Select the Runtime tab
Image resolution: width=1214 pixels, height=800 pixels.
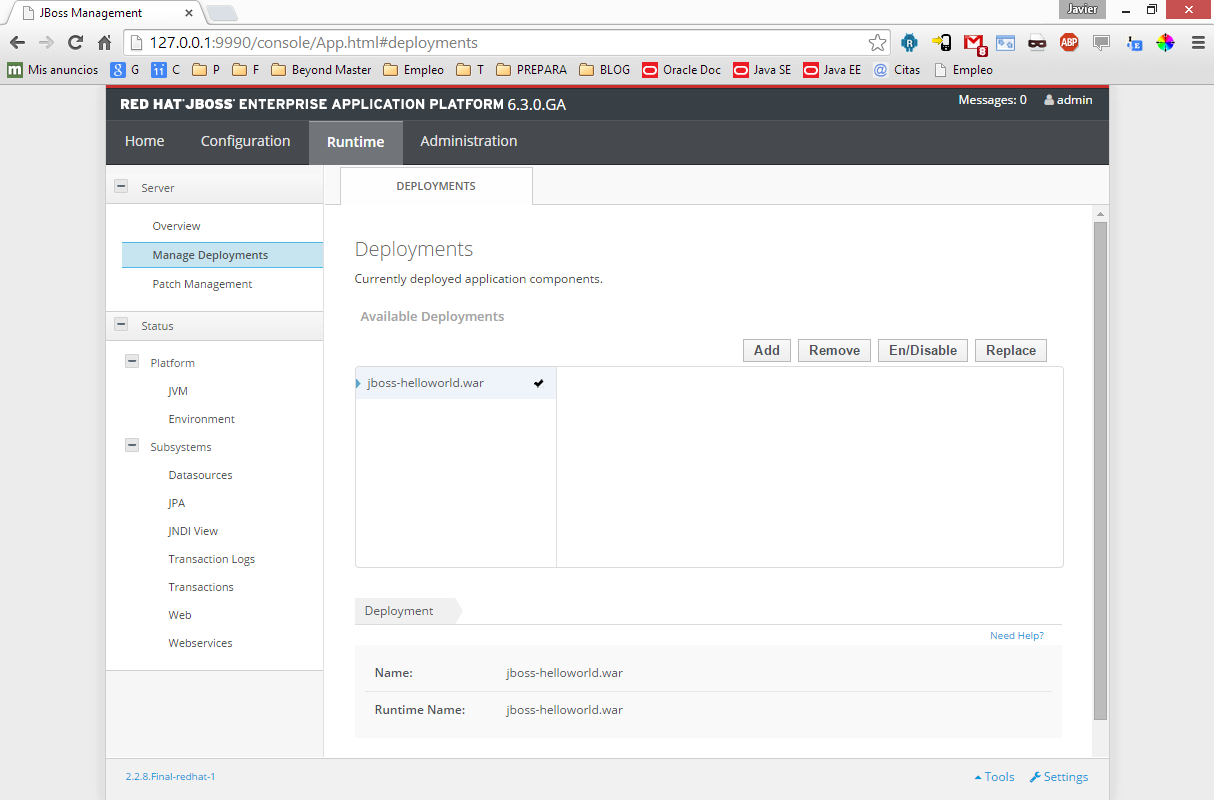coord(355,143)
